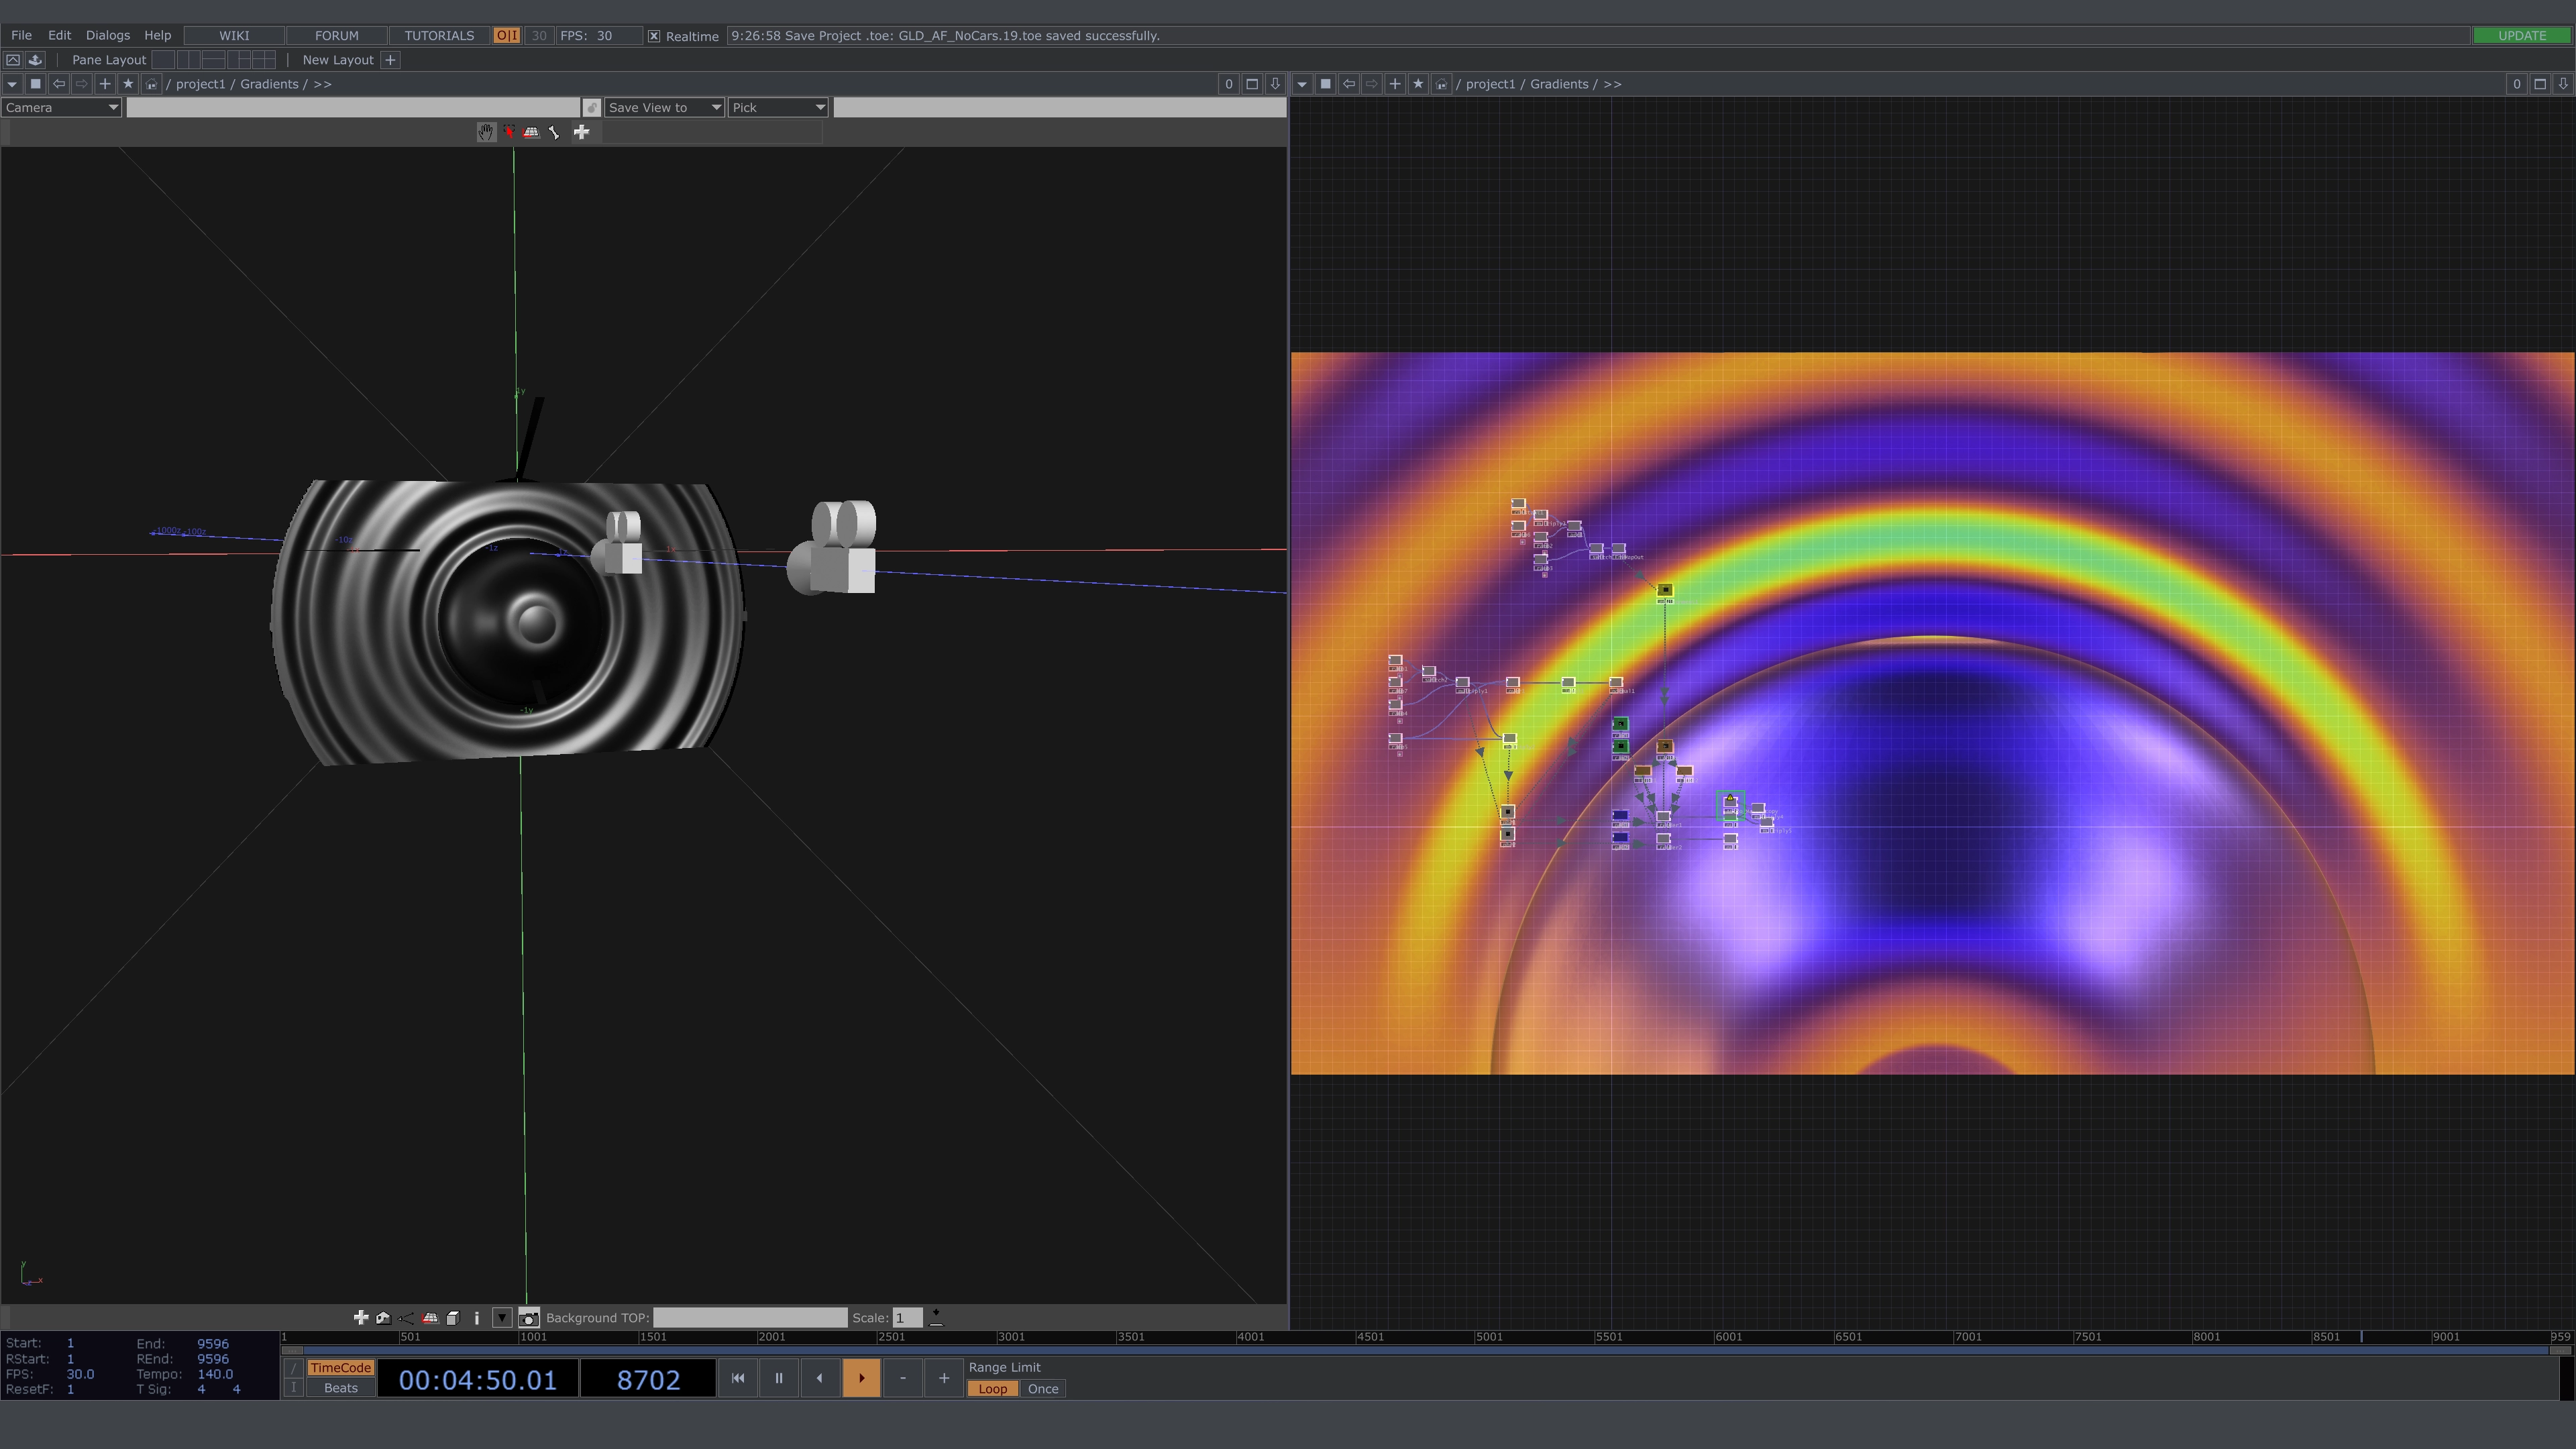This screenshot has width=2576, height=1449.
Task: Expand the >> path chevron in right pane
Action: coord(1612,84)
